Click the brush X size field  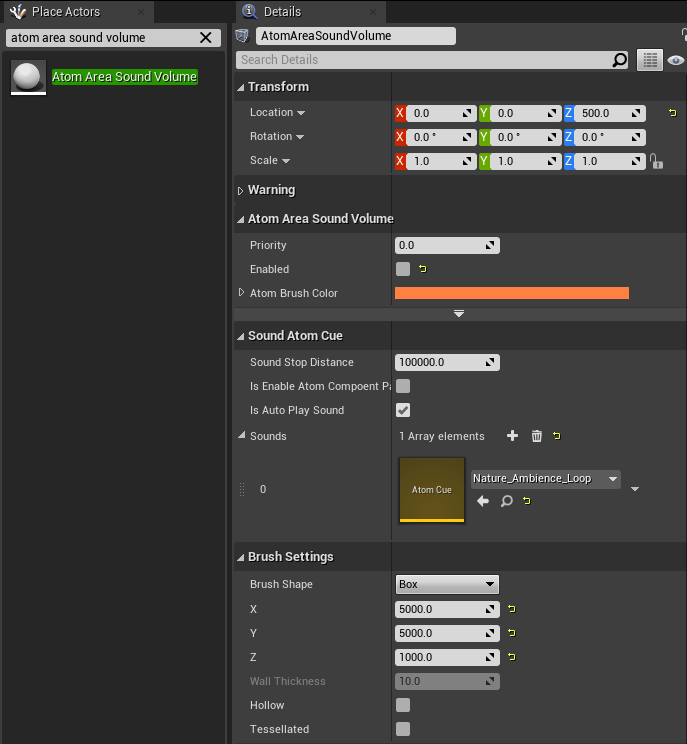447,609
